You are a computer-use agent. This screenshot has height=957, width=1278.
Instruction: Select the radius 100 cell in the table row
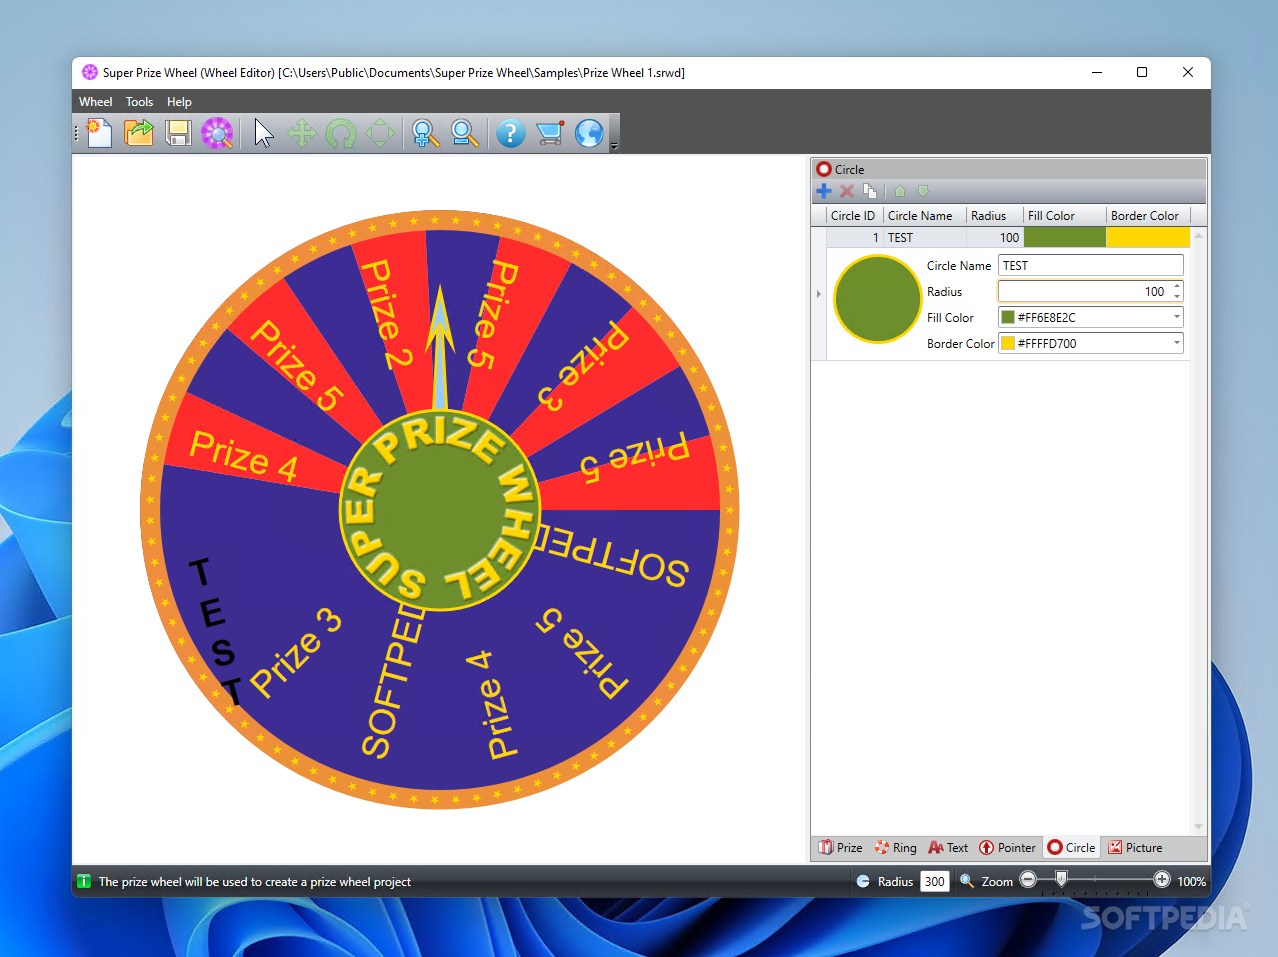[994, 238]
